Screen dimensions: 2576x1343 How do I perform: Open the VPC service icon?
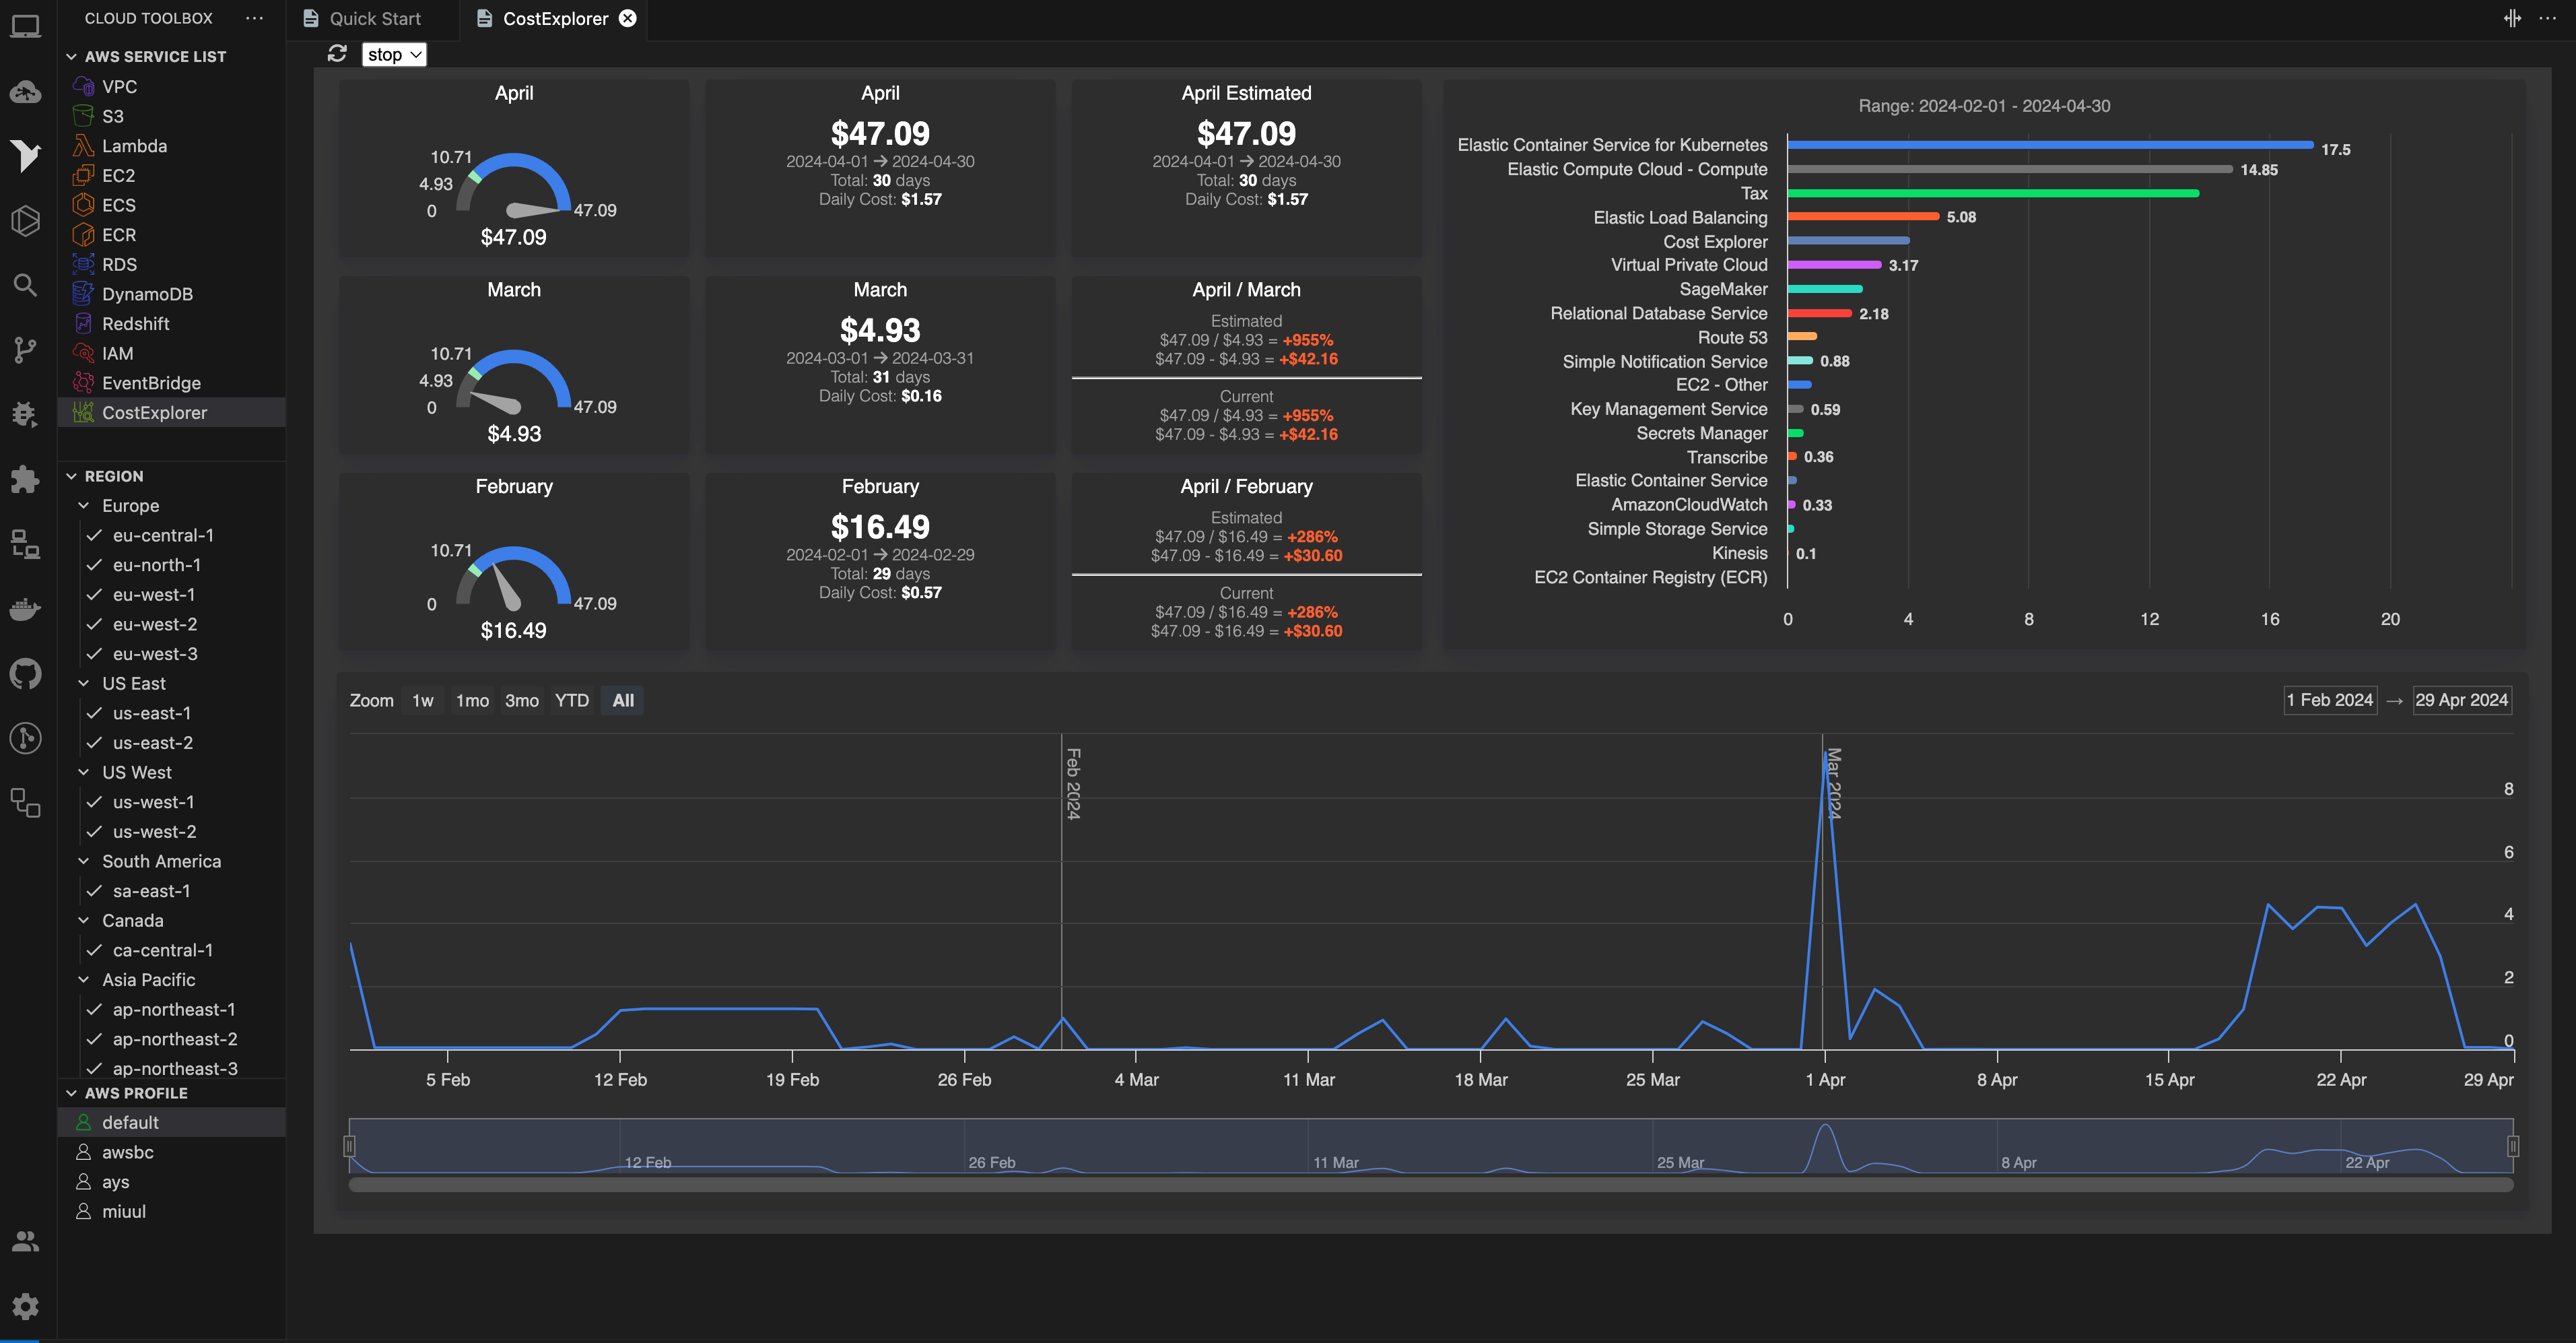click(84, 86)
